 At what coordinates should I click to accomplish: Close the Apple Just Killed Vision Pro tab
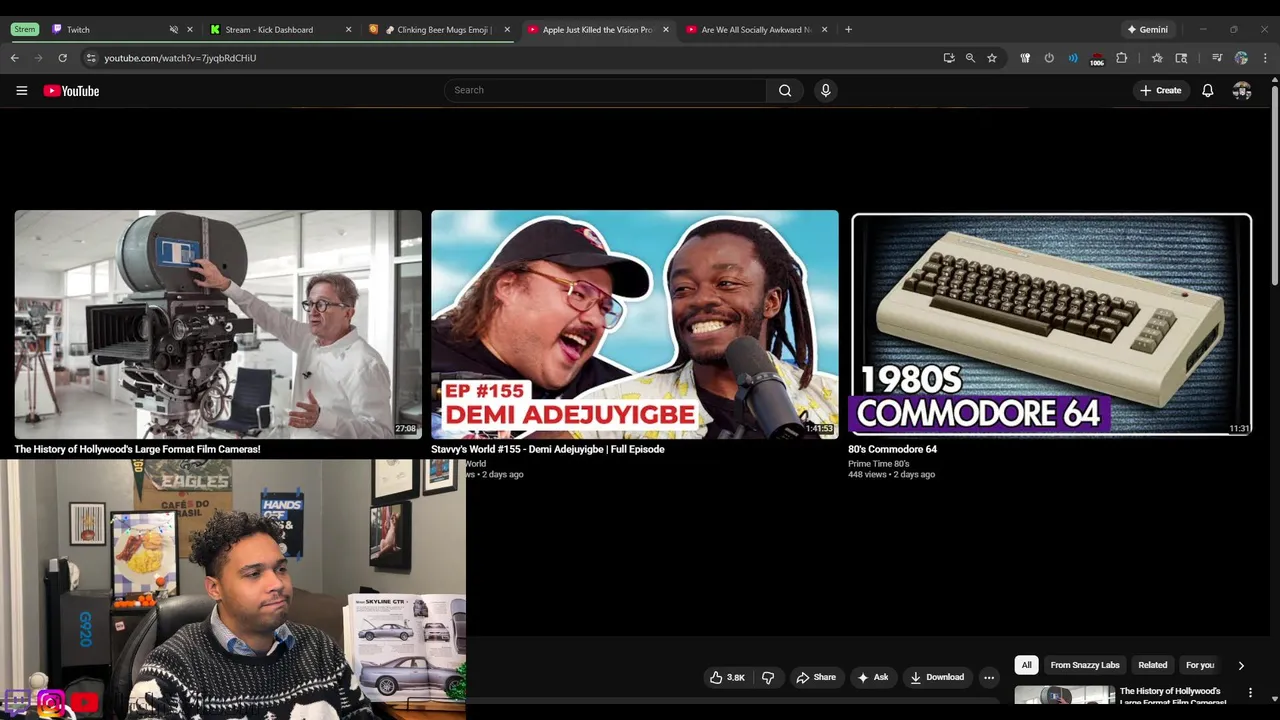click(x=666, y=29)
